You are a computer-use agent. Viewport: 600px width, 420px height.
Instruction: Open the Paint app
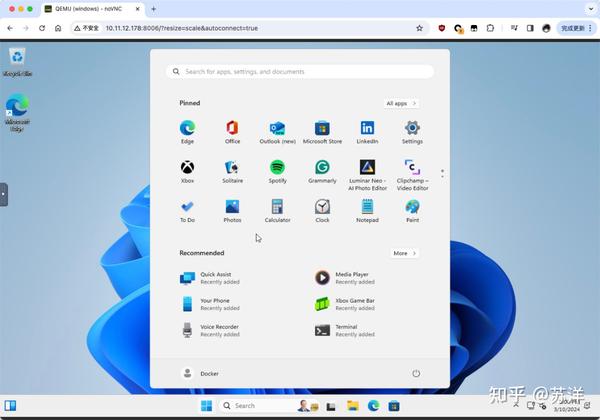(x=412, y=211)
